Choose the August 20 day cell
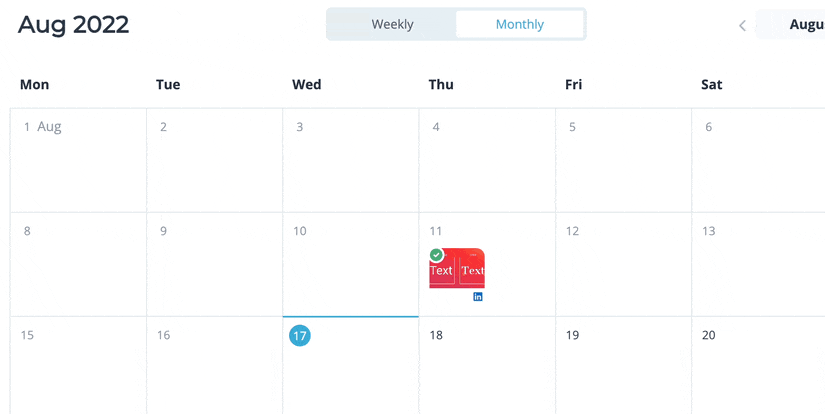 tap(758, 368)
